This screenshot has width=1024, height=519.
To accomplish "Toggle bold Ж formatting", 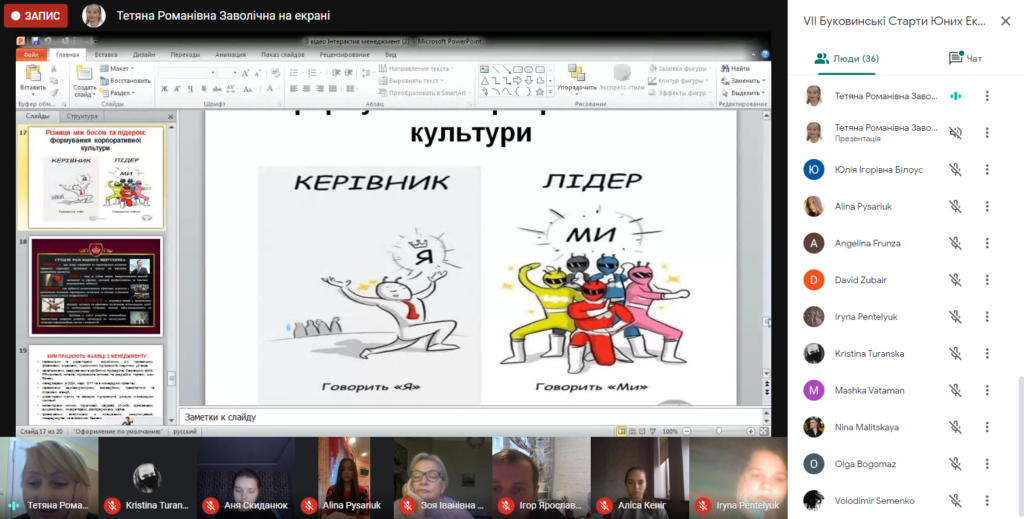I will tap(165, 89).
